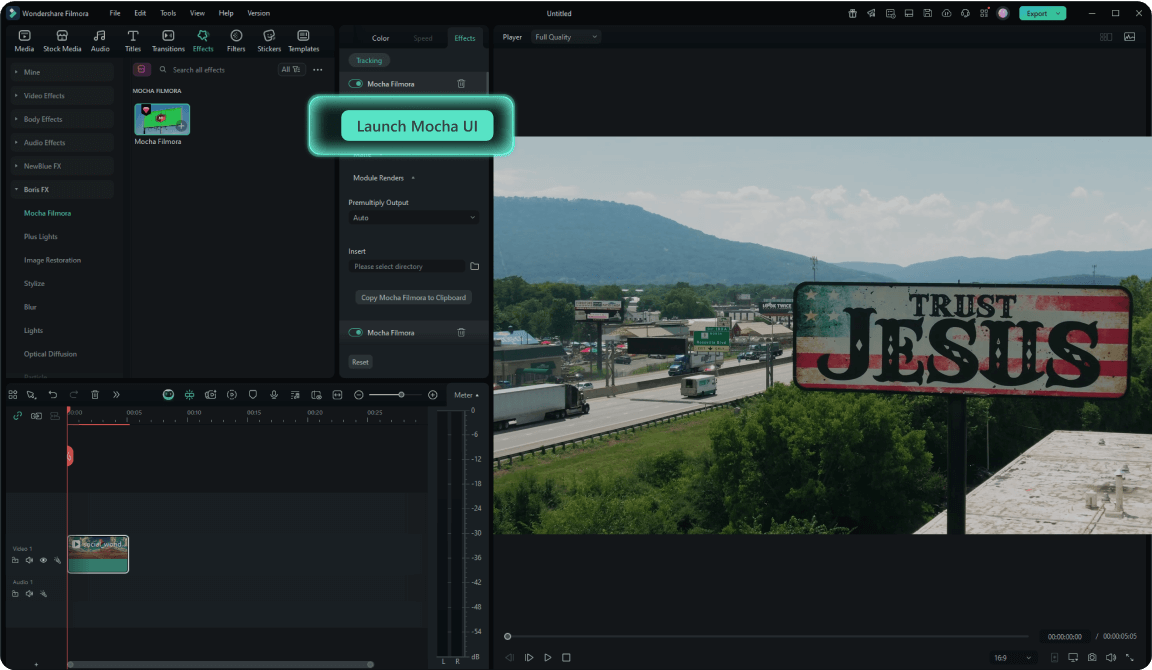
Task: Collapse the Boris FX category
Action: (62, 190)
